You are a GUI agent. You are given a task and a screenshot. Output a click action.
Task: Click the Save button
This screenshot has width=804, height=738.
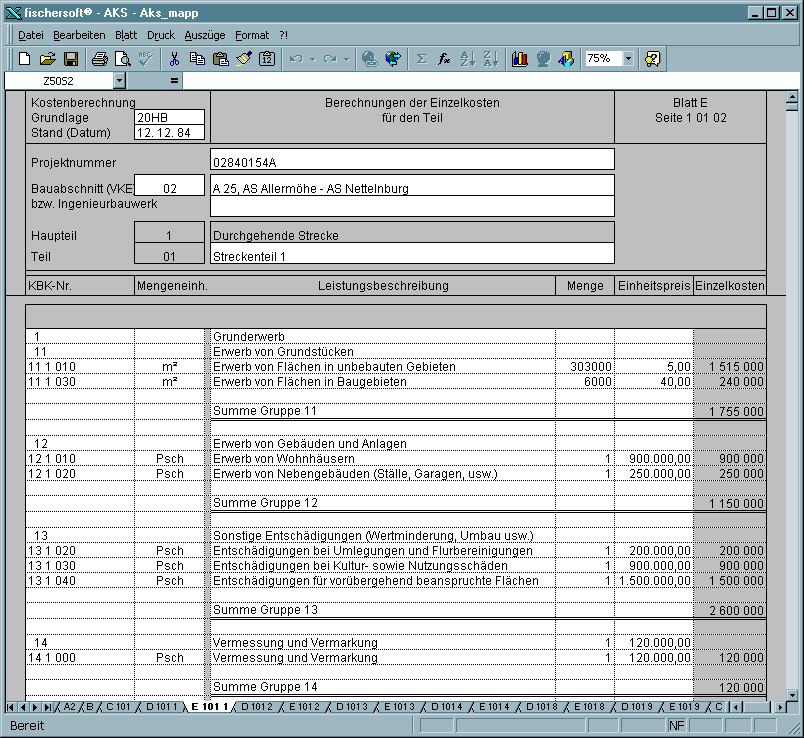pyautogui.click(x=70, y=59)
